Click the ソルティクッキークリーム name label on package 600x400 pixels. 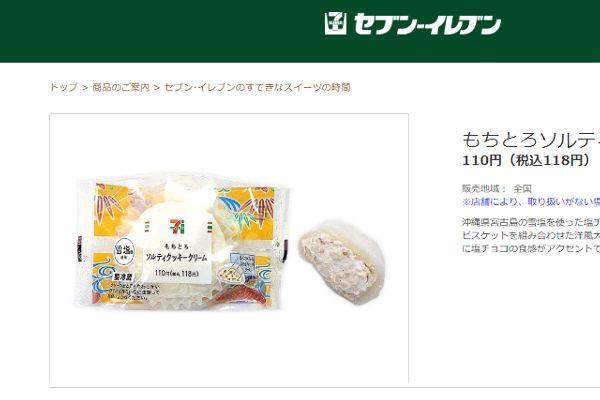point(176,257)
